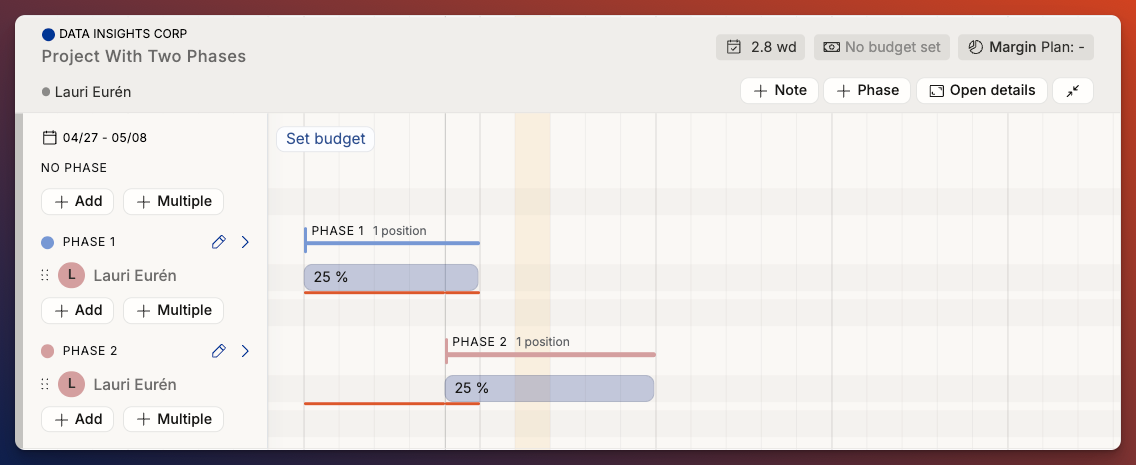Click the avatar L in Phase 2 row
1136x465 pixels.
point(72,384)
